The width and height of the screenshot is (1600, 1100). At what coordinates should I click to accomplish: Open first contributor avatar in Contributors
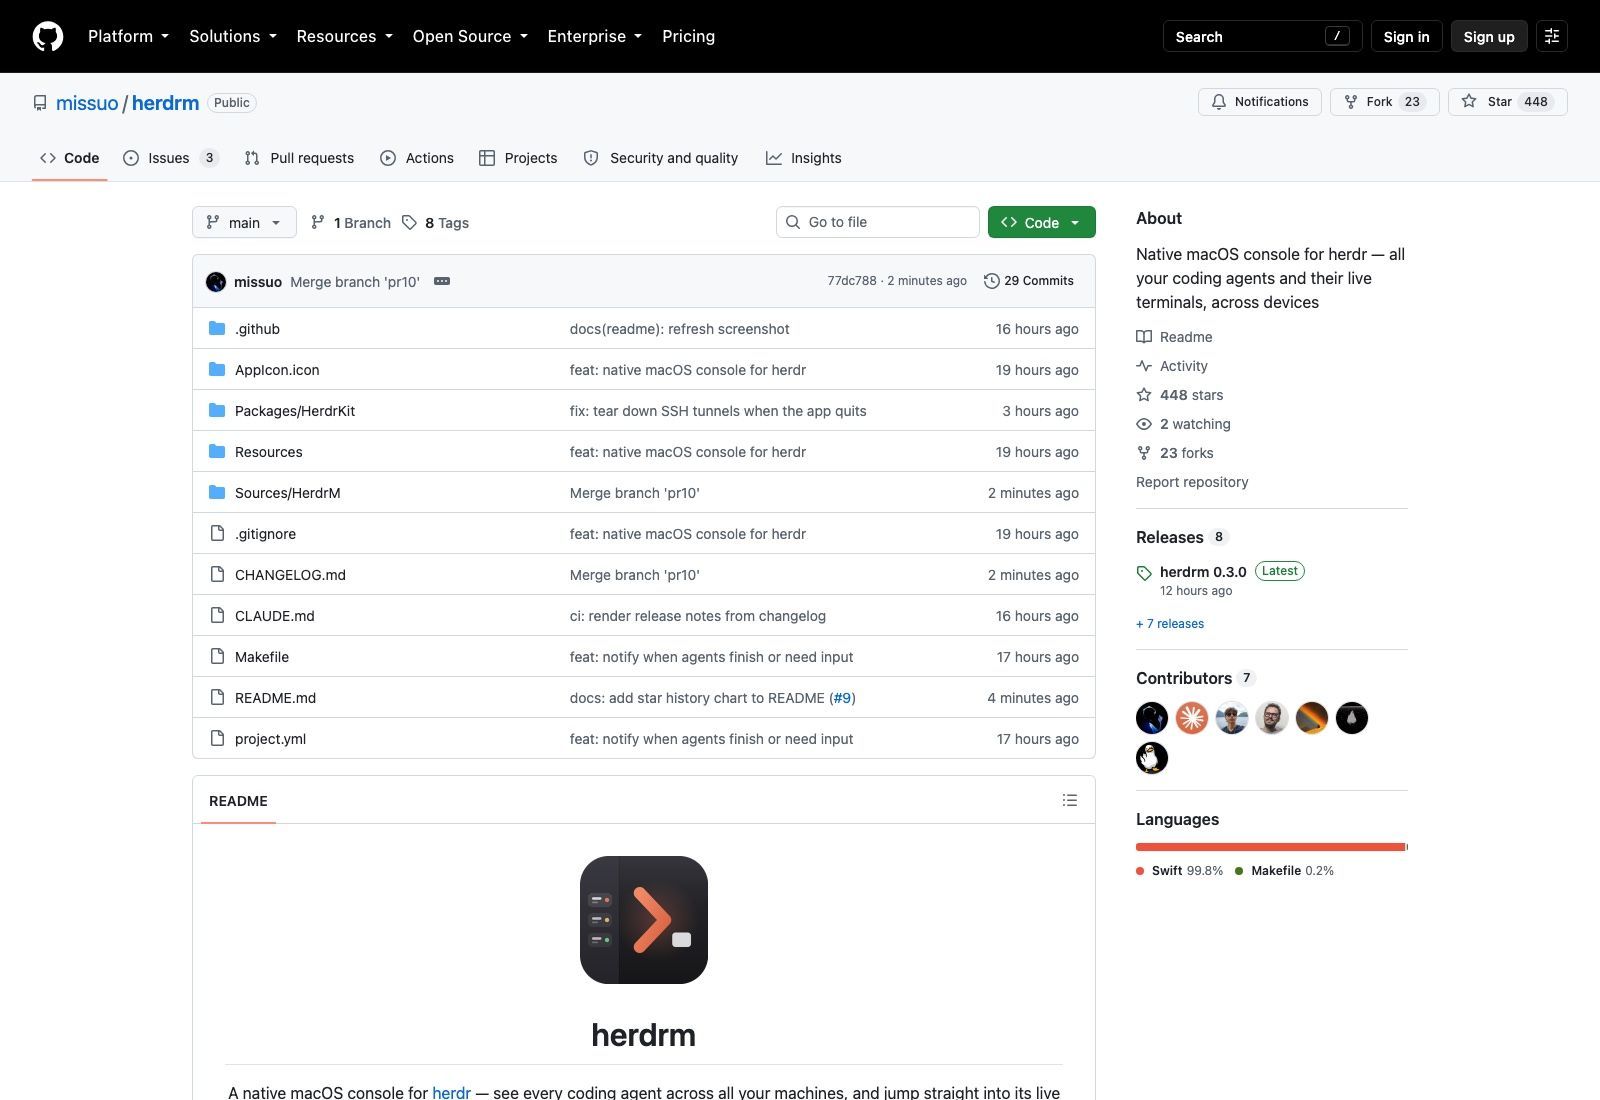[x=1152, y=718]
